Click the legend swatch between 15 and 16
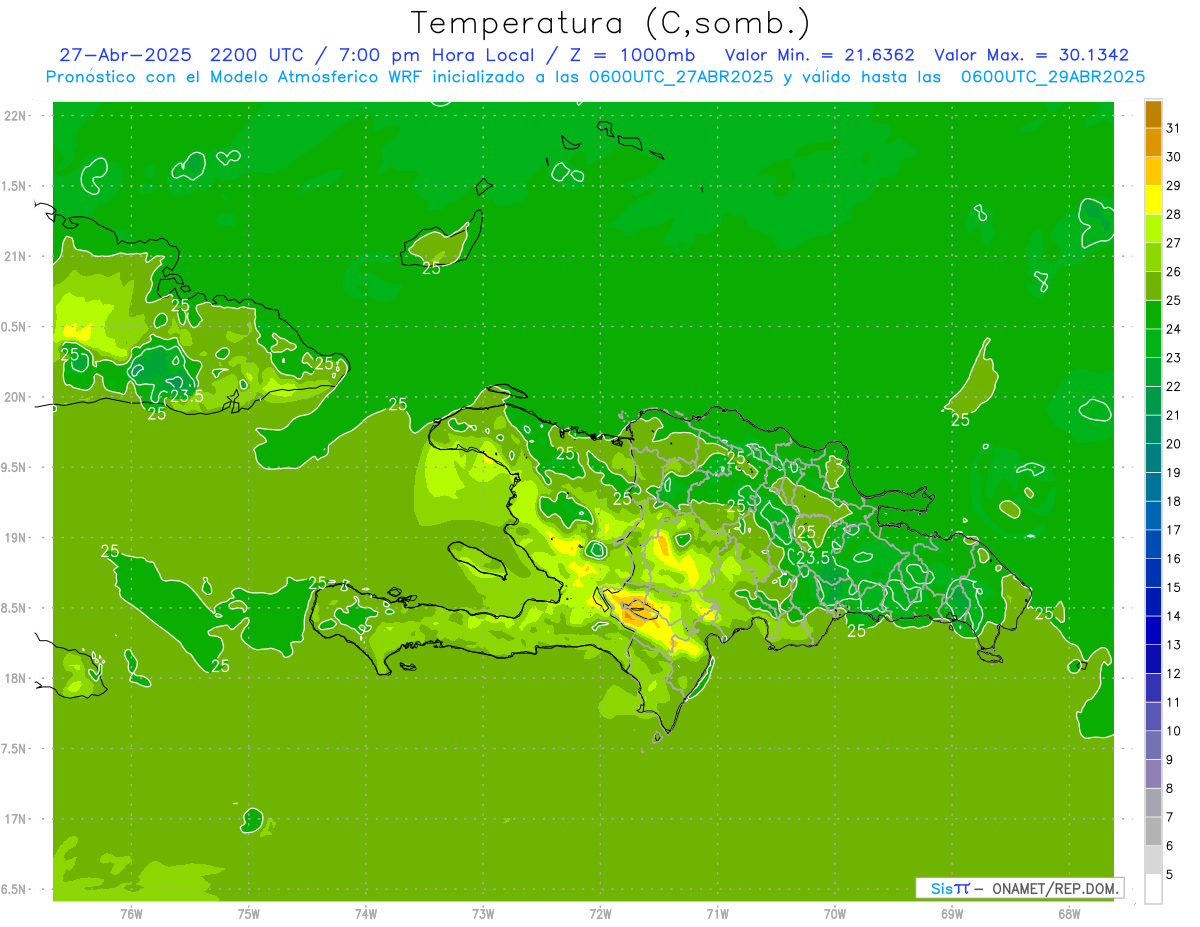The image size is (1200, 927). click(1153, 572)
